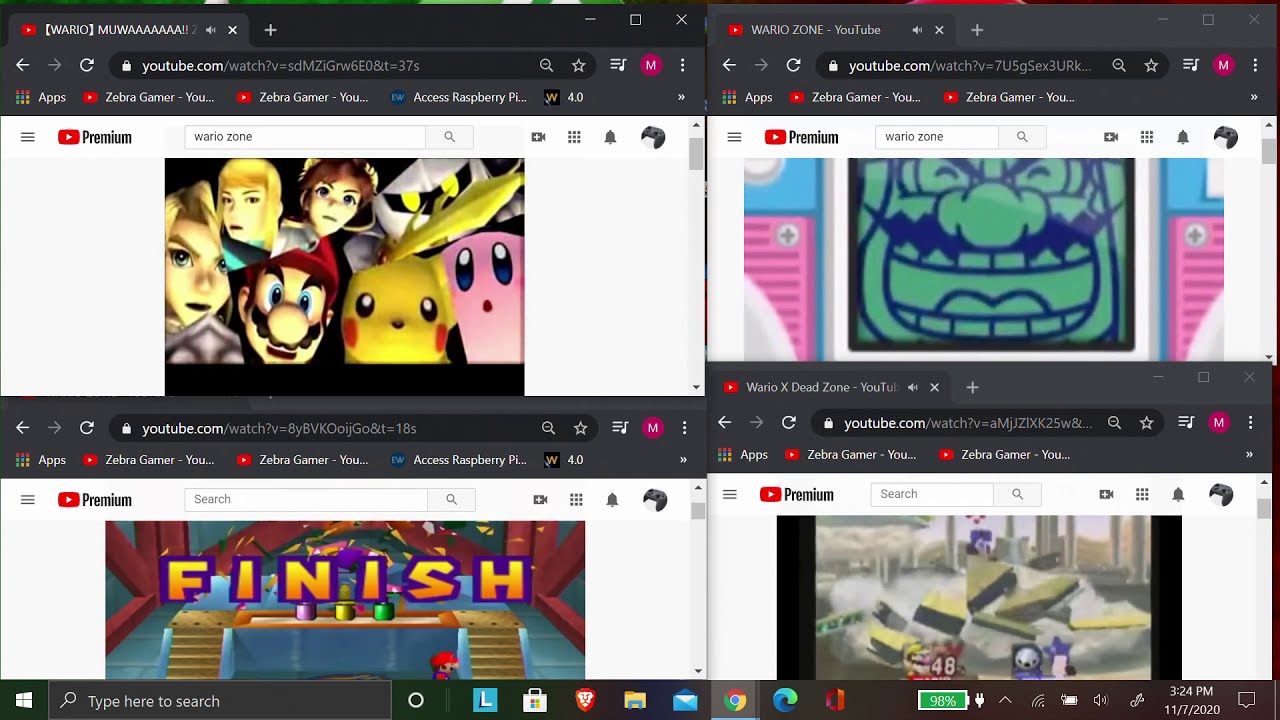The height and width of the screenshot is (720, 1280).
Task: Close the MUWAAAAAAA tab in the top-left window
Action: point(233,30)
